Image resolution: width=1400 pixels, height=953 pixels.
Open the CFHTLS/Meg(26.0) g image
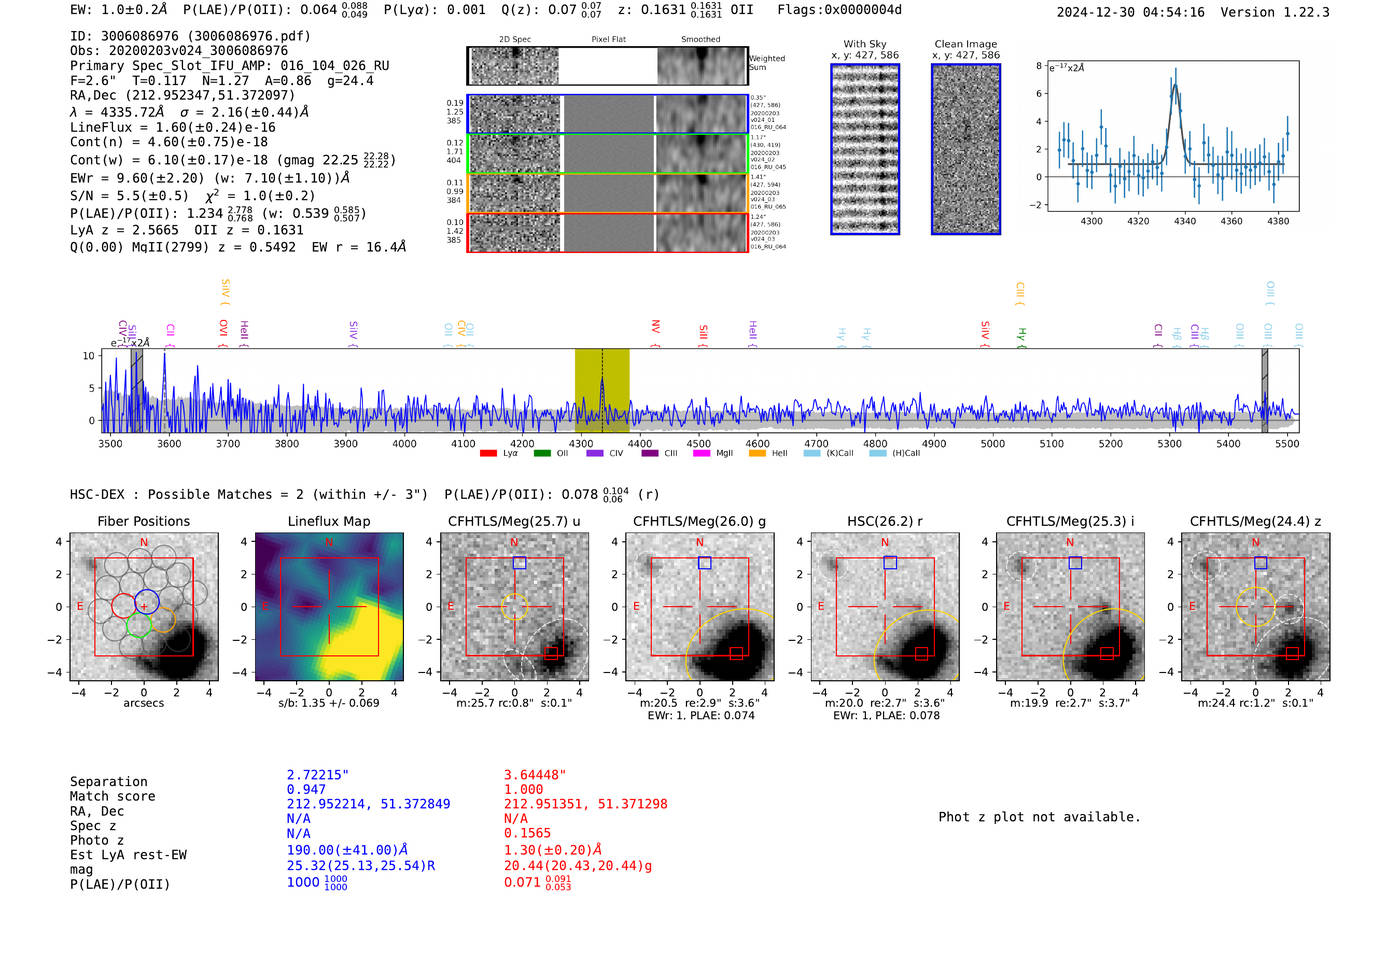pyautogui.click(x=700, y=607)
